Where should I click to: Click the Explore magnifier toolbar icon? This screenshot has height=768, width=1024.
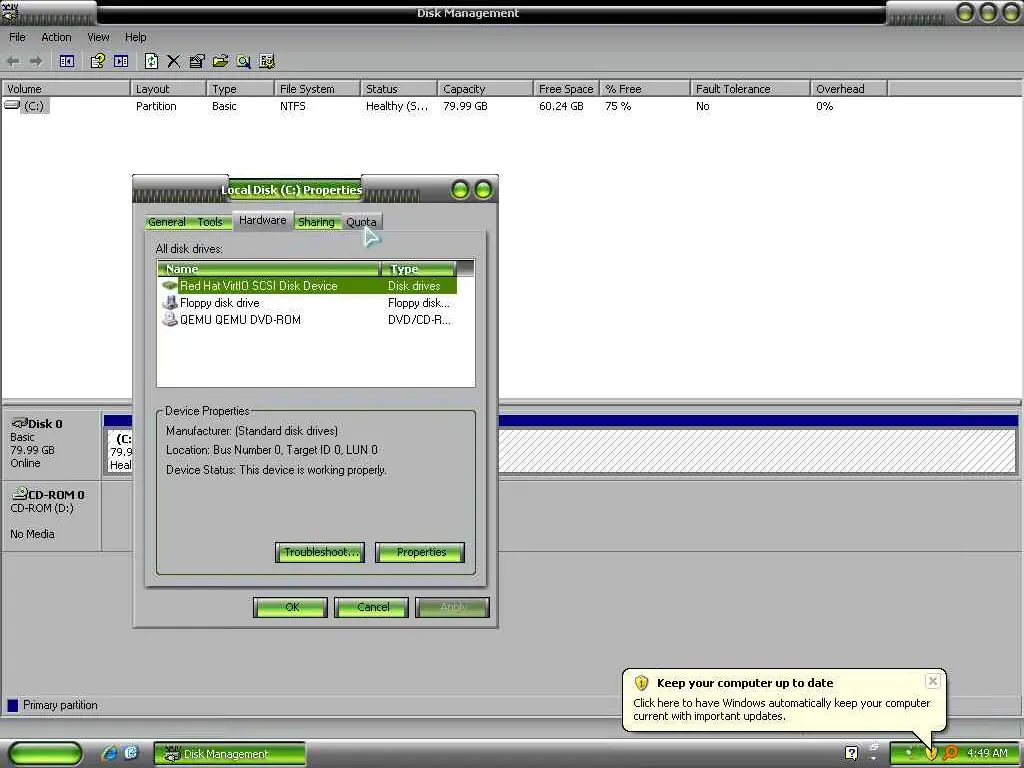[244, 61]
